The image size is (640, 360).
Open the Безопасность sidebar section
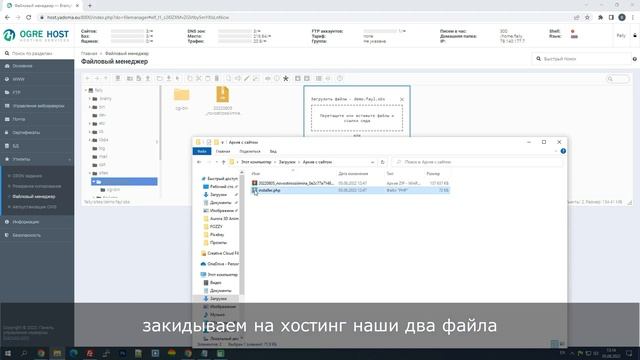point(27,236)
